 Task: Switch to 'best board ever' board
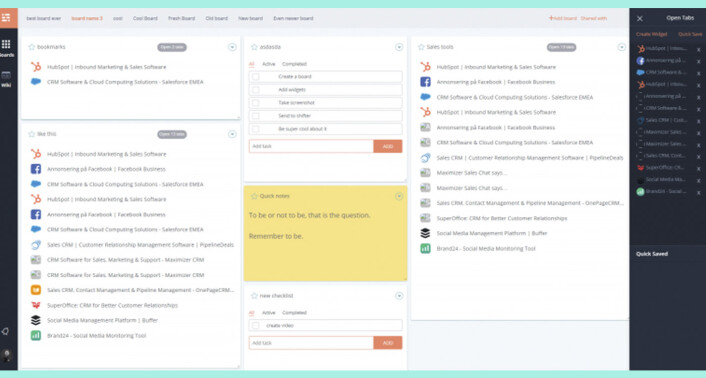pos(44,18)
